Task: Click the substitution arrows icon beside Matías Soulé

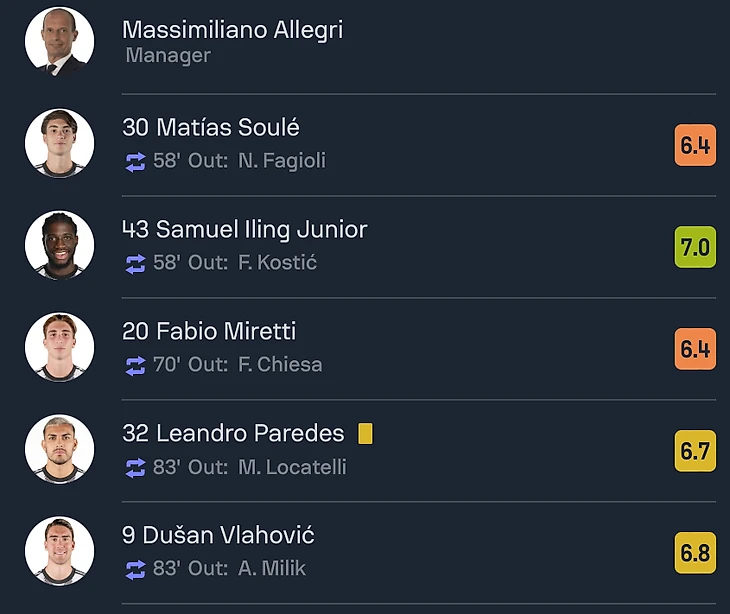Action: click(135, 162)
